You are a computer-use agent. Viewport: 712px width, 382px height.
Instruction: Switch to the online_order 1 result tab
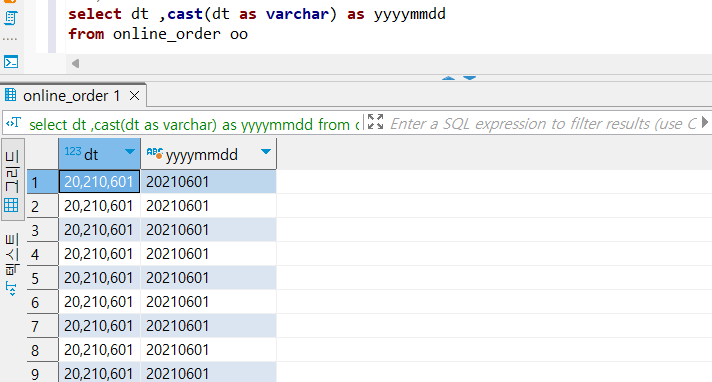(73, 96)
